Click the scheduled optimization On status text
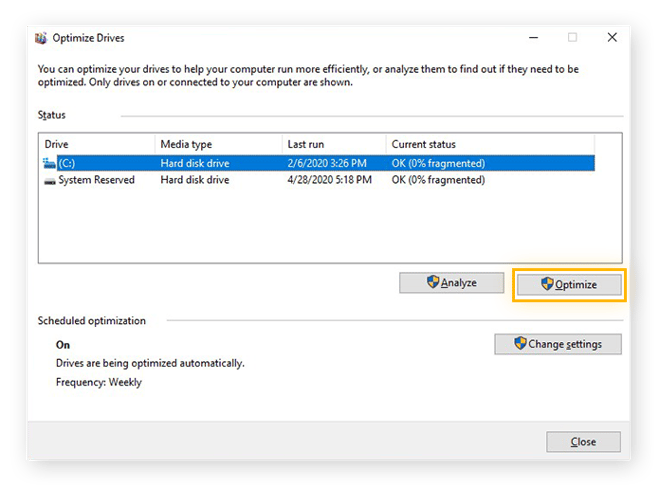This screenshot has height=487, width=660. (x=63, y=345)
